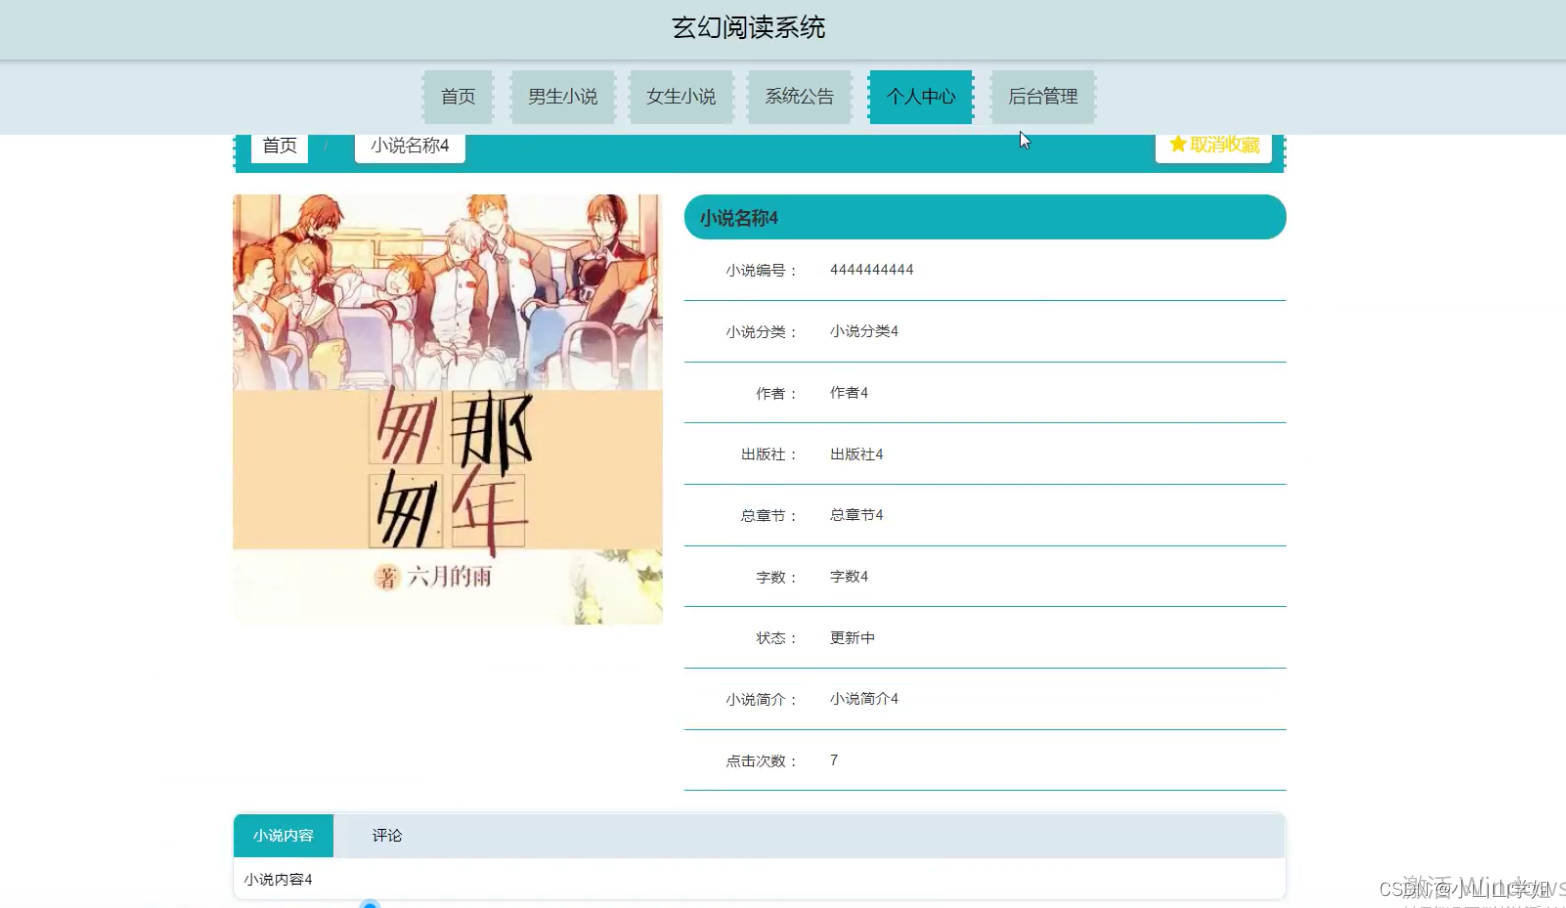Click the 取消收藏 (cancel favorite) button

click(1222, 144)
